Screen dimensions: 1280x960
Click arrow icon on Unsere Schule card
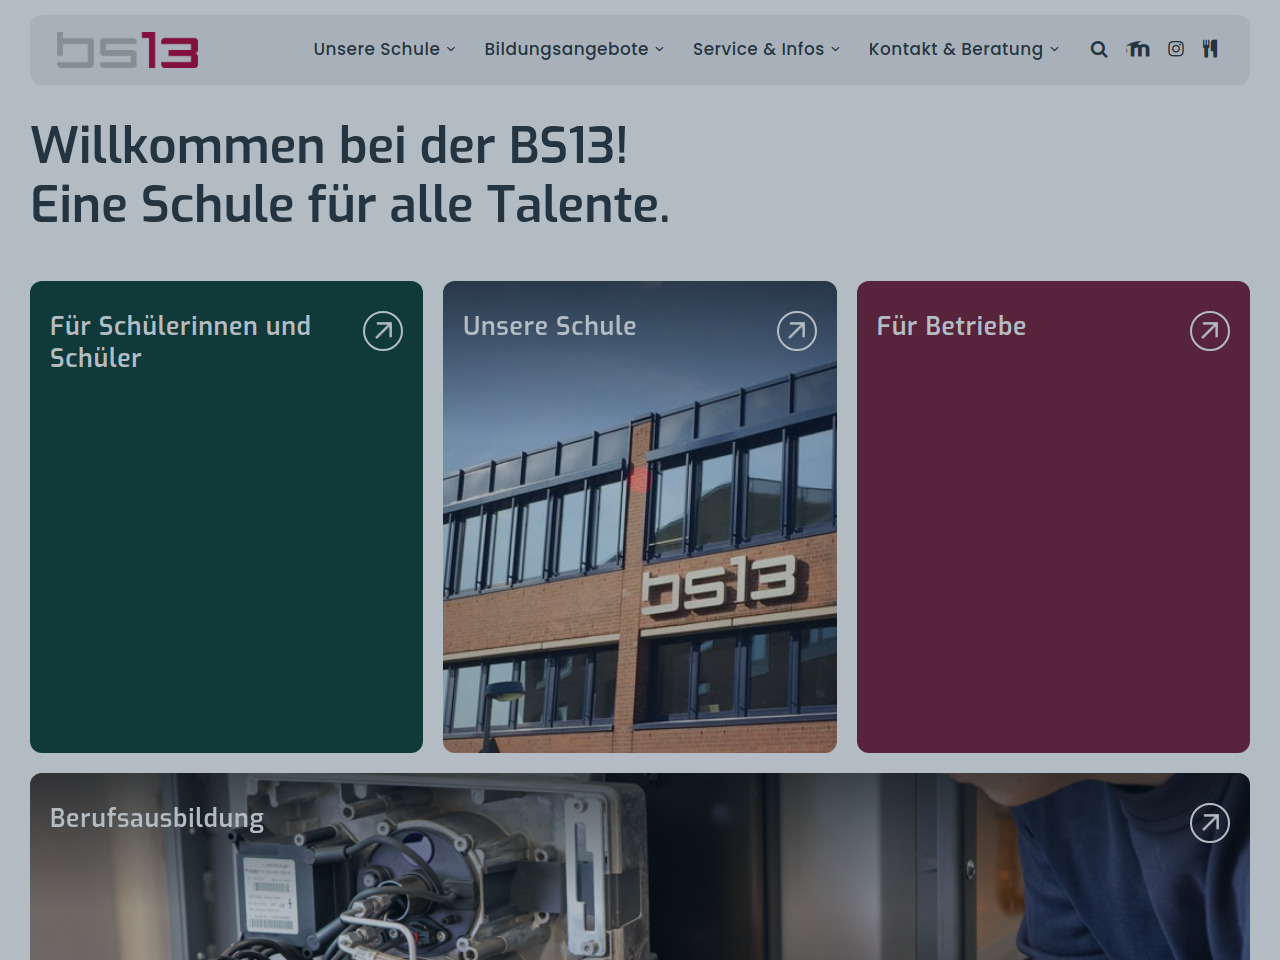(x=797, y=331)
